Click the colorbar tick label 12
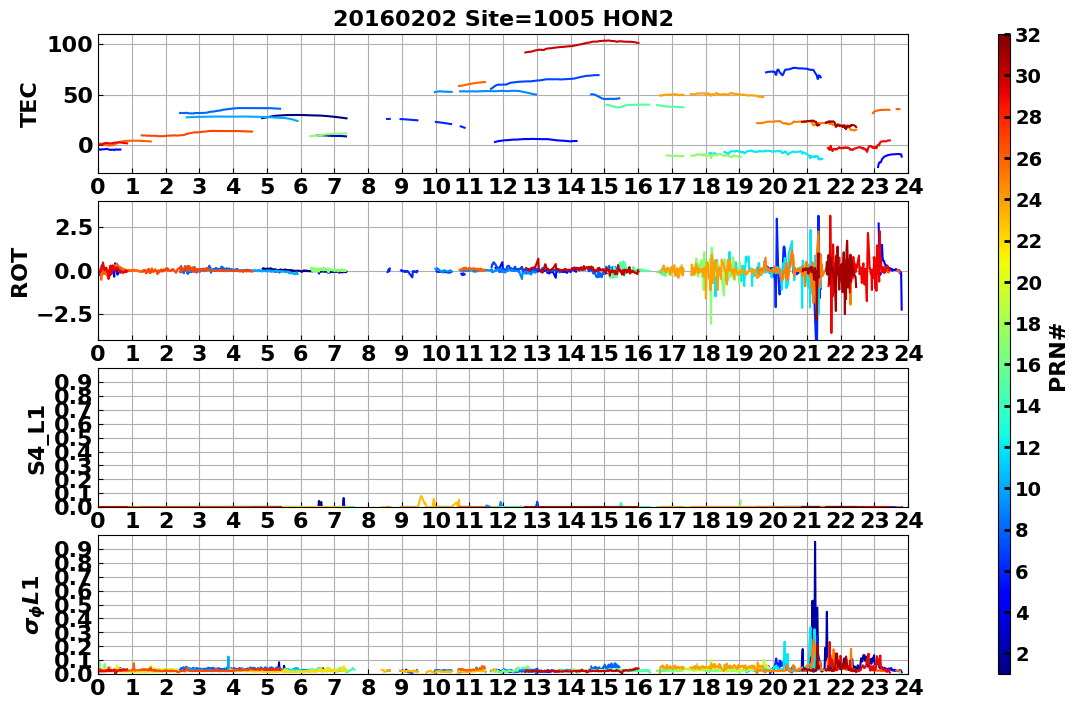The height and width of the screenshot is (709, 1077). coord(1028,447)
